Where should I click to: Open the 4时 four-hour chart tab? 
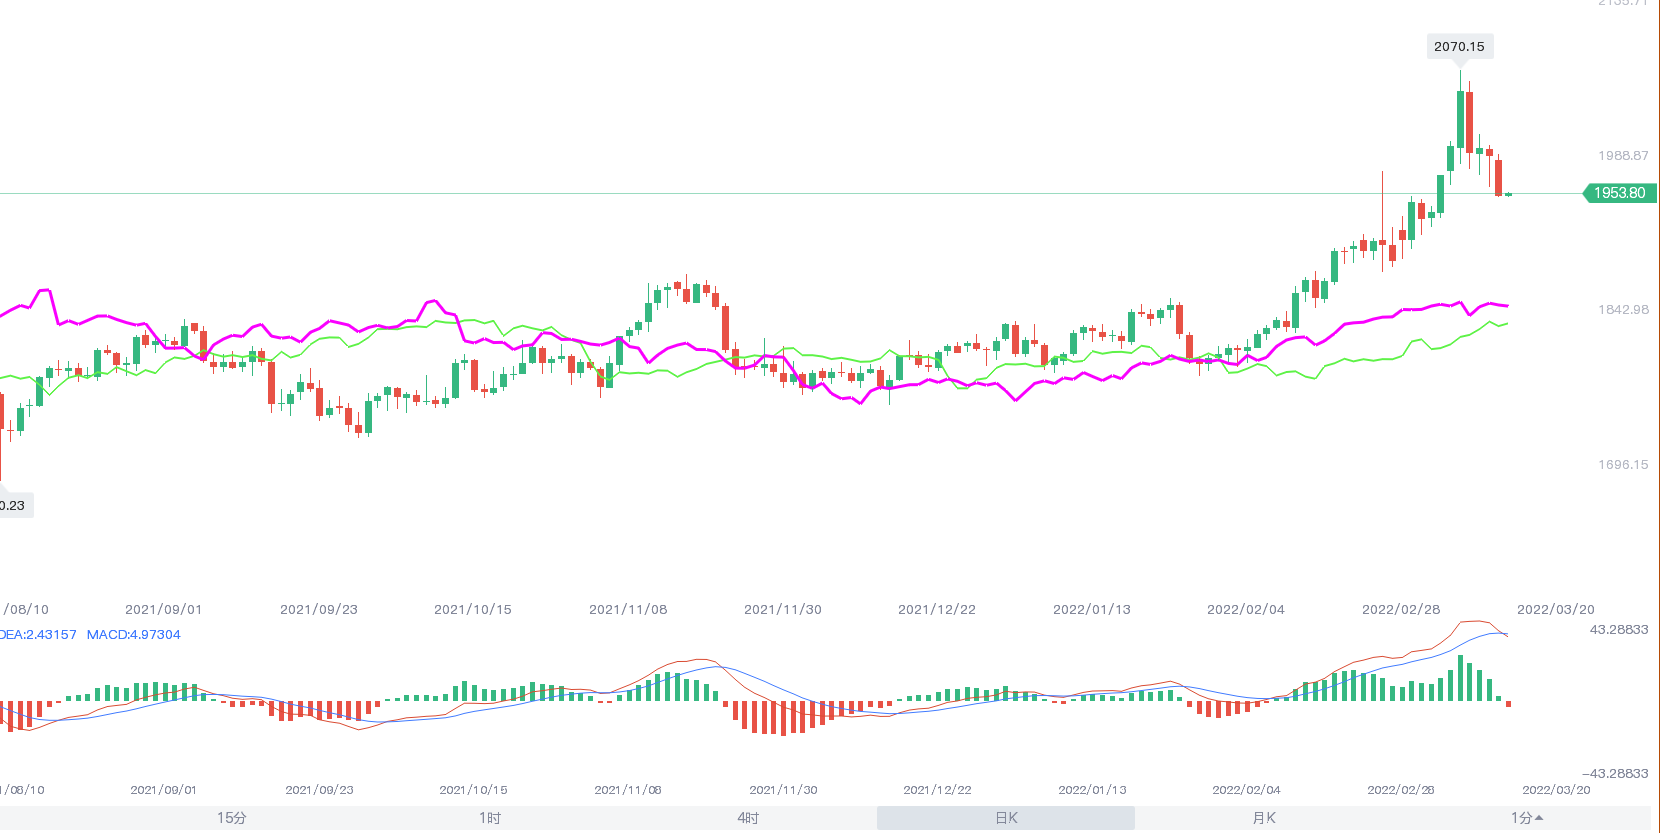[748, 818]
